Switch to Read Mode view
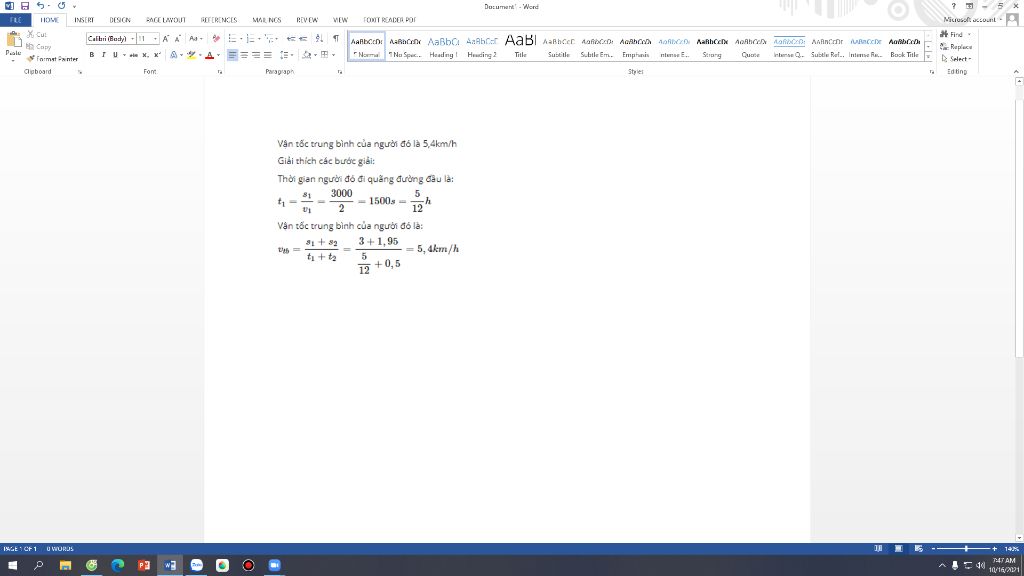 [878, 549]
